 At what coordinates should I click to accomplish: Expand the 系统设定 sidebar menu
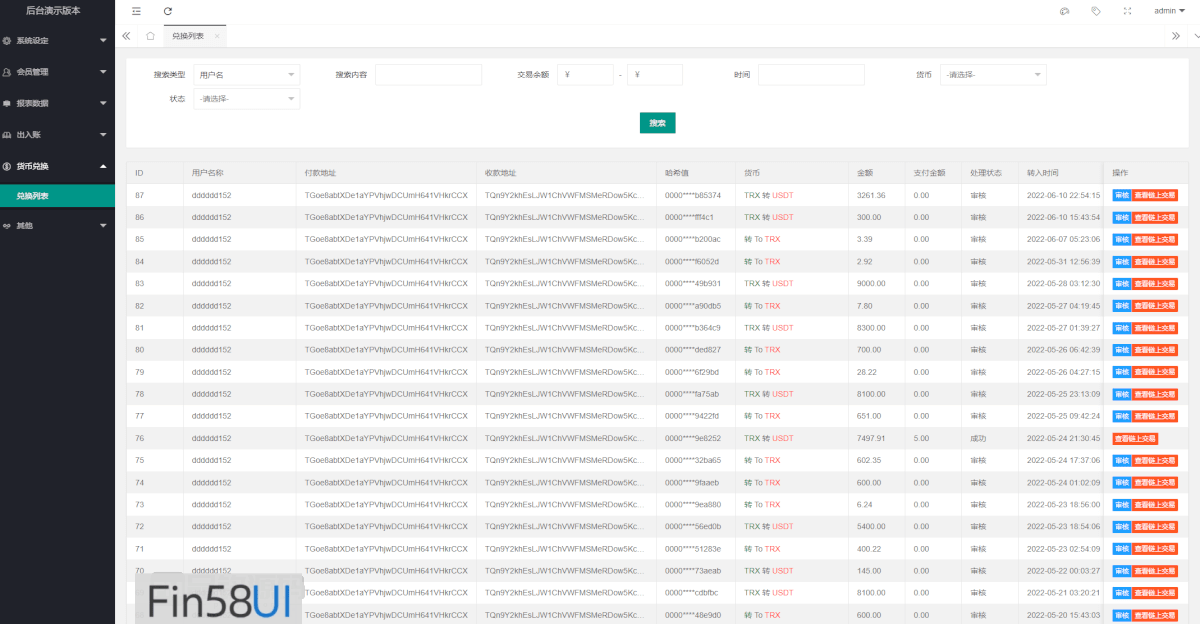56,41
